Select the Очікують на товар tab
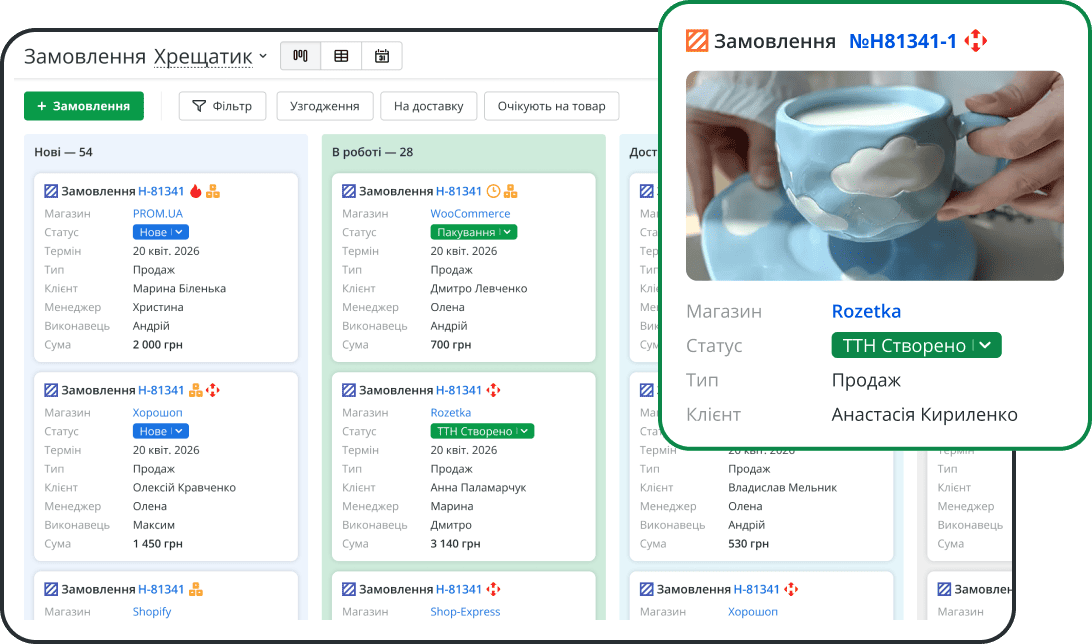The height and width of the screenshot is (644, 1092). 551,106
